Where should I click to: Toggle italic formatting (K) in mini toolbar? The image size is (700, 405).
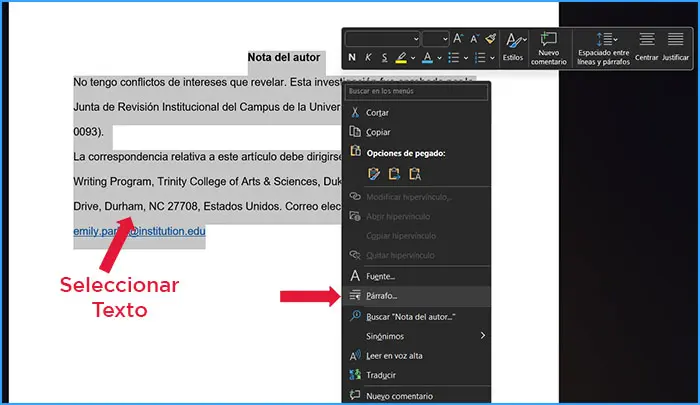[x=368, y=58]
